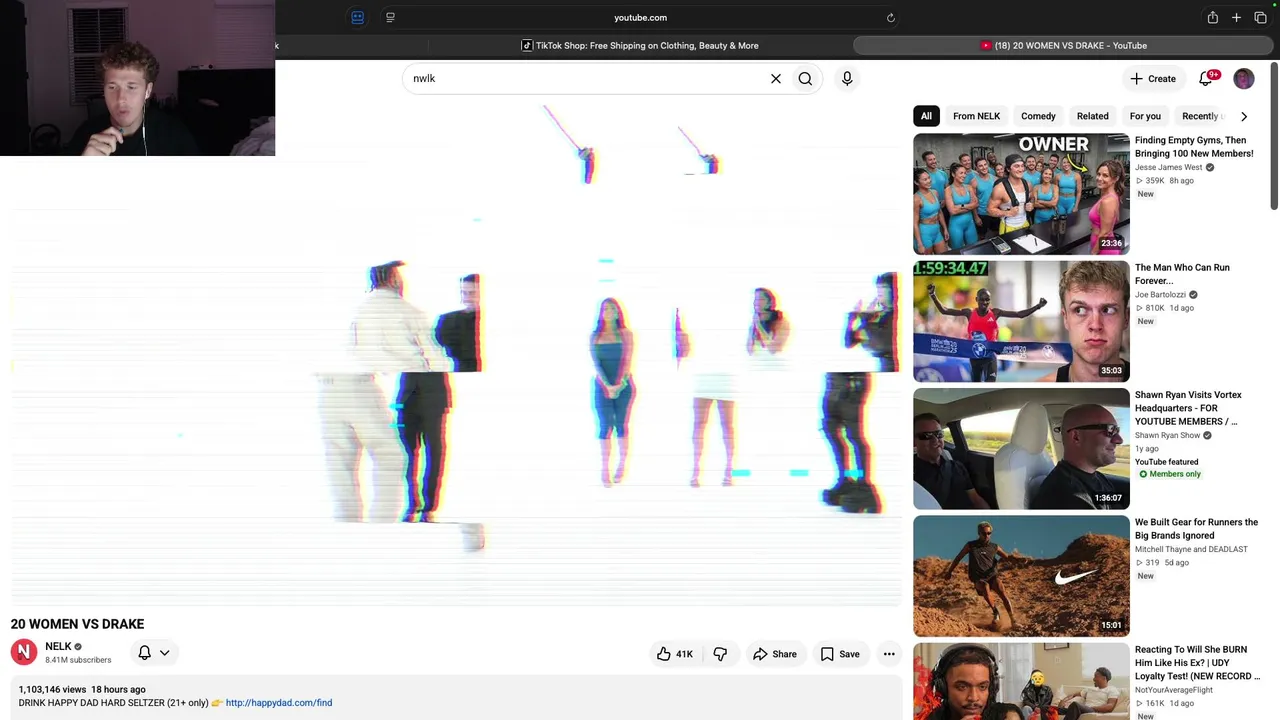
Task: Click the "8.41M subscribers" text
Action: (x=78, y=660)
